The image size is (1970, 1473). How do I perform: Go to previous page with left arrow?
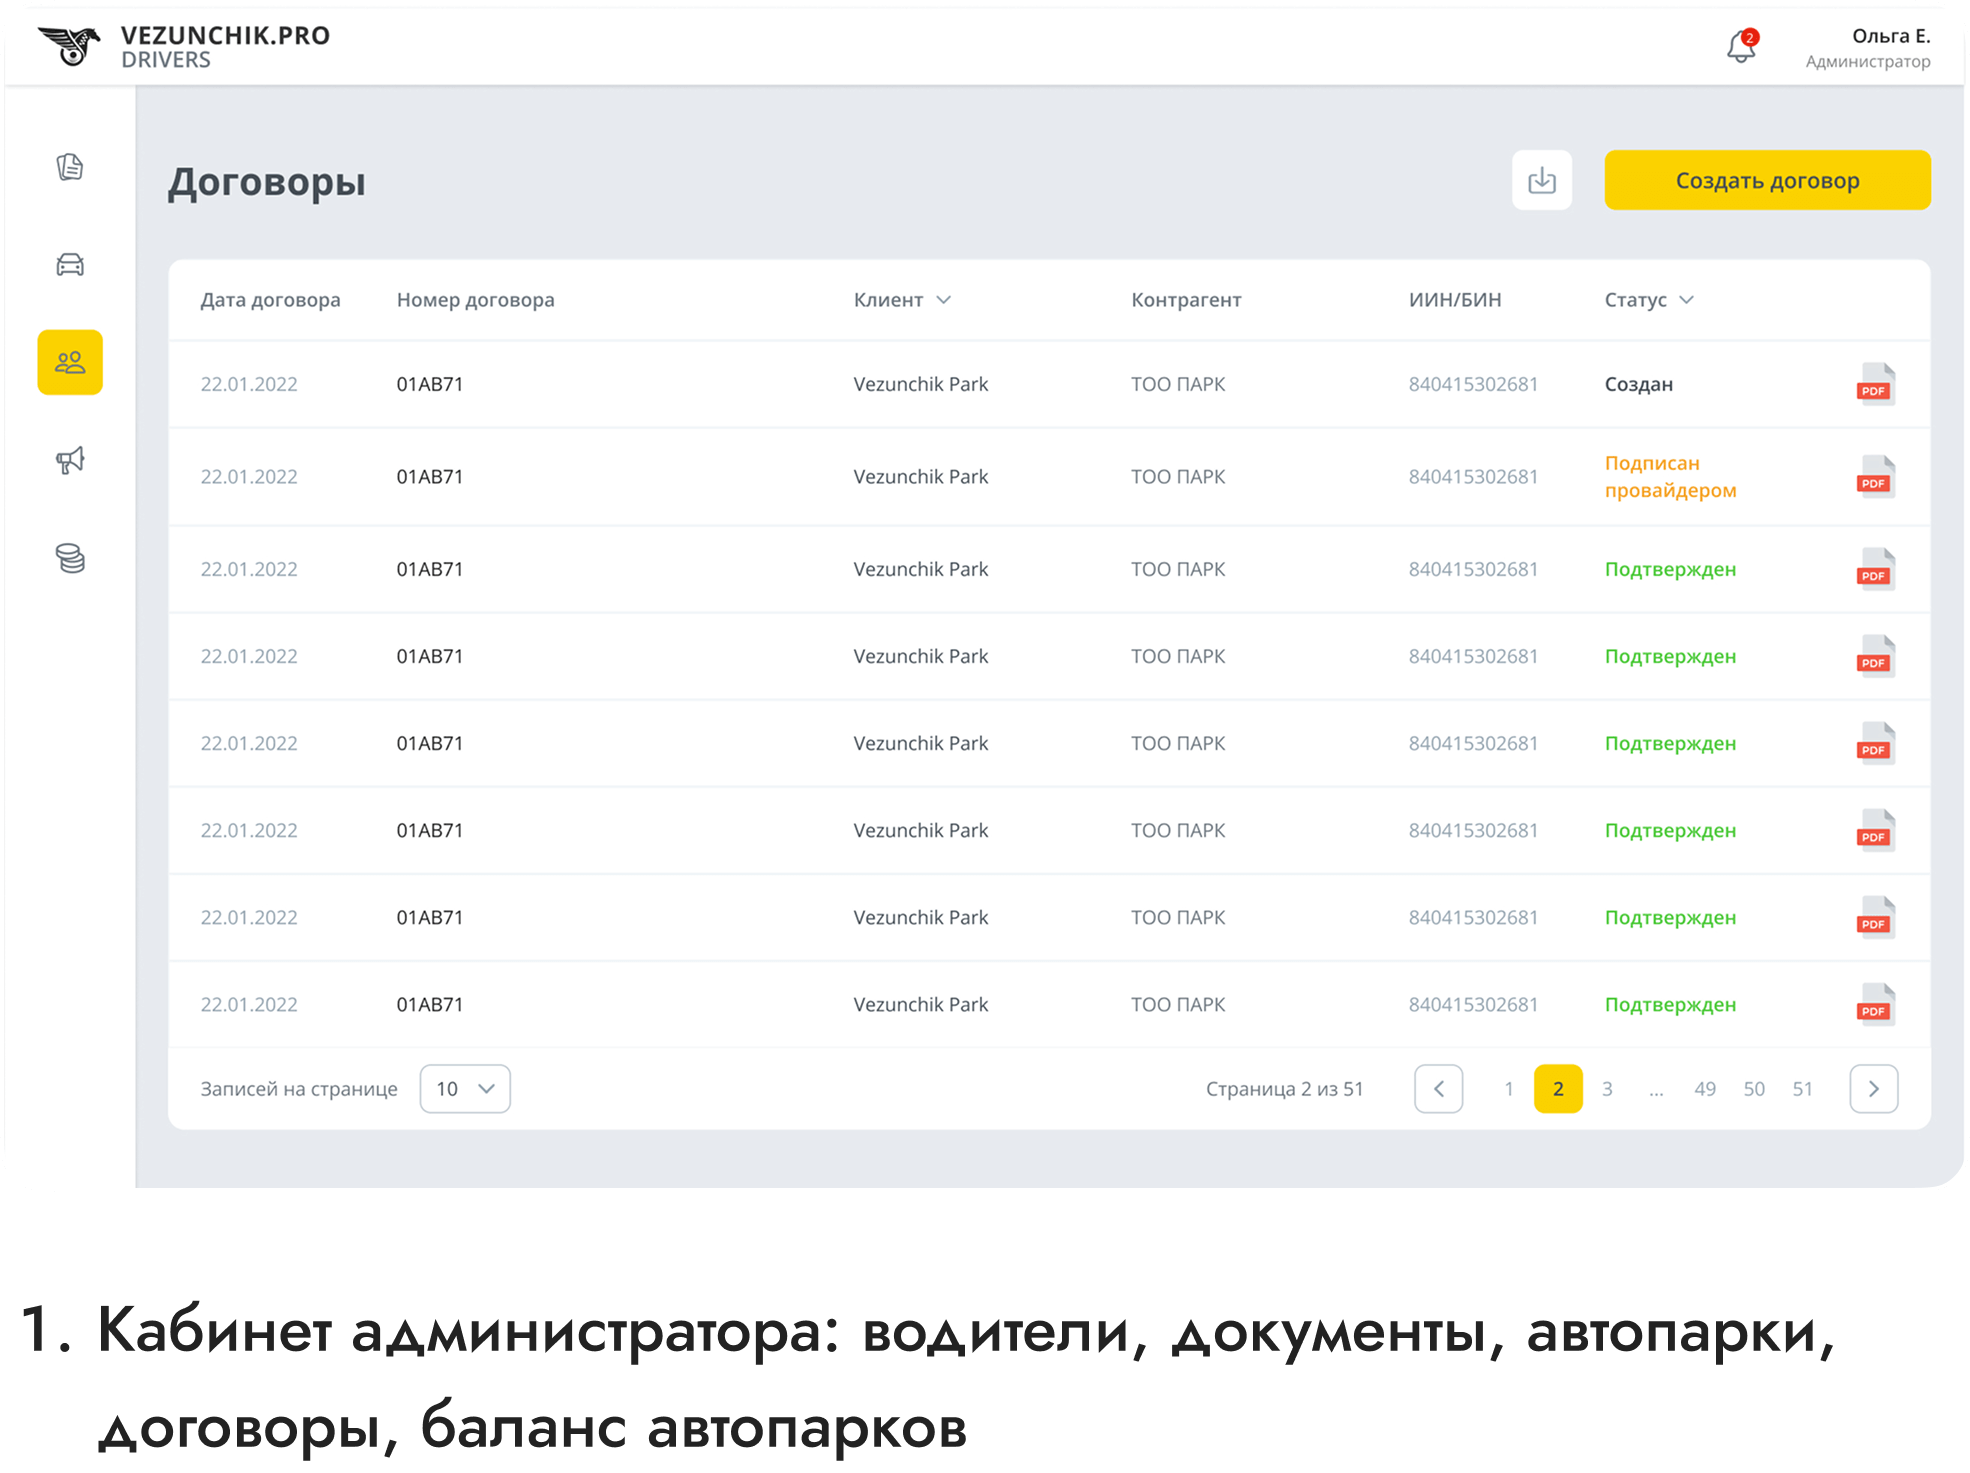(x=1438, y=1089)
